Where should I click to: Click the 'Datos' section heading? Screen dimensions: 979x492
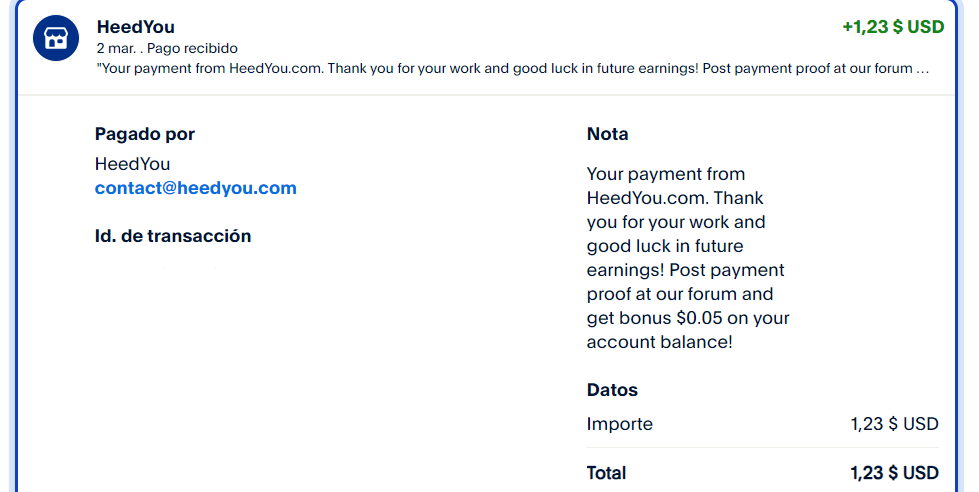(612, 390)
